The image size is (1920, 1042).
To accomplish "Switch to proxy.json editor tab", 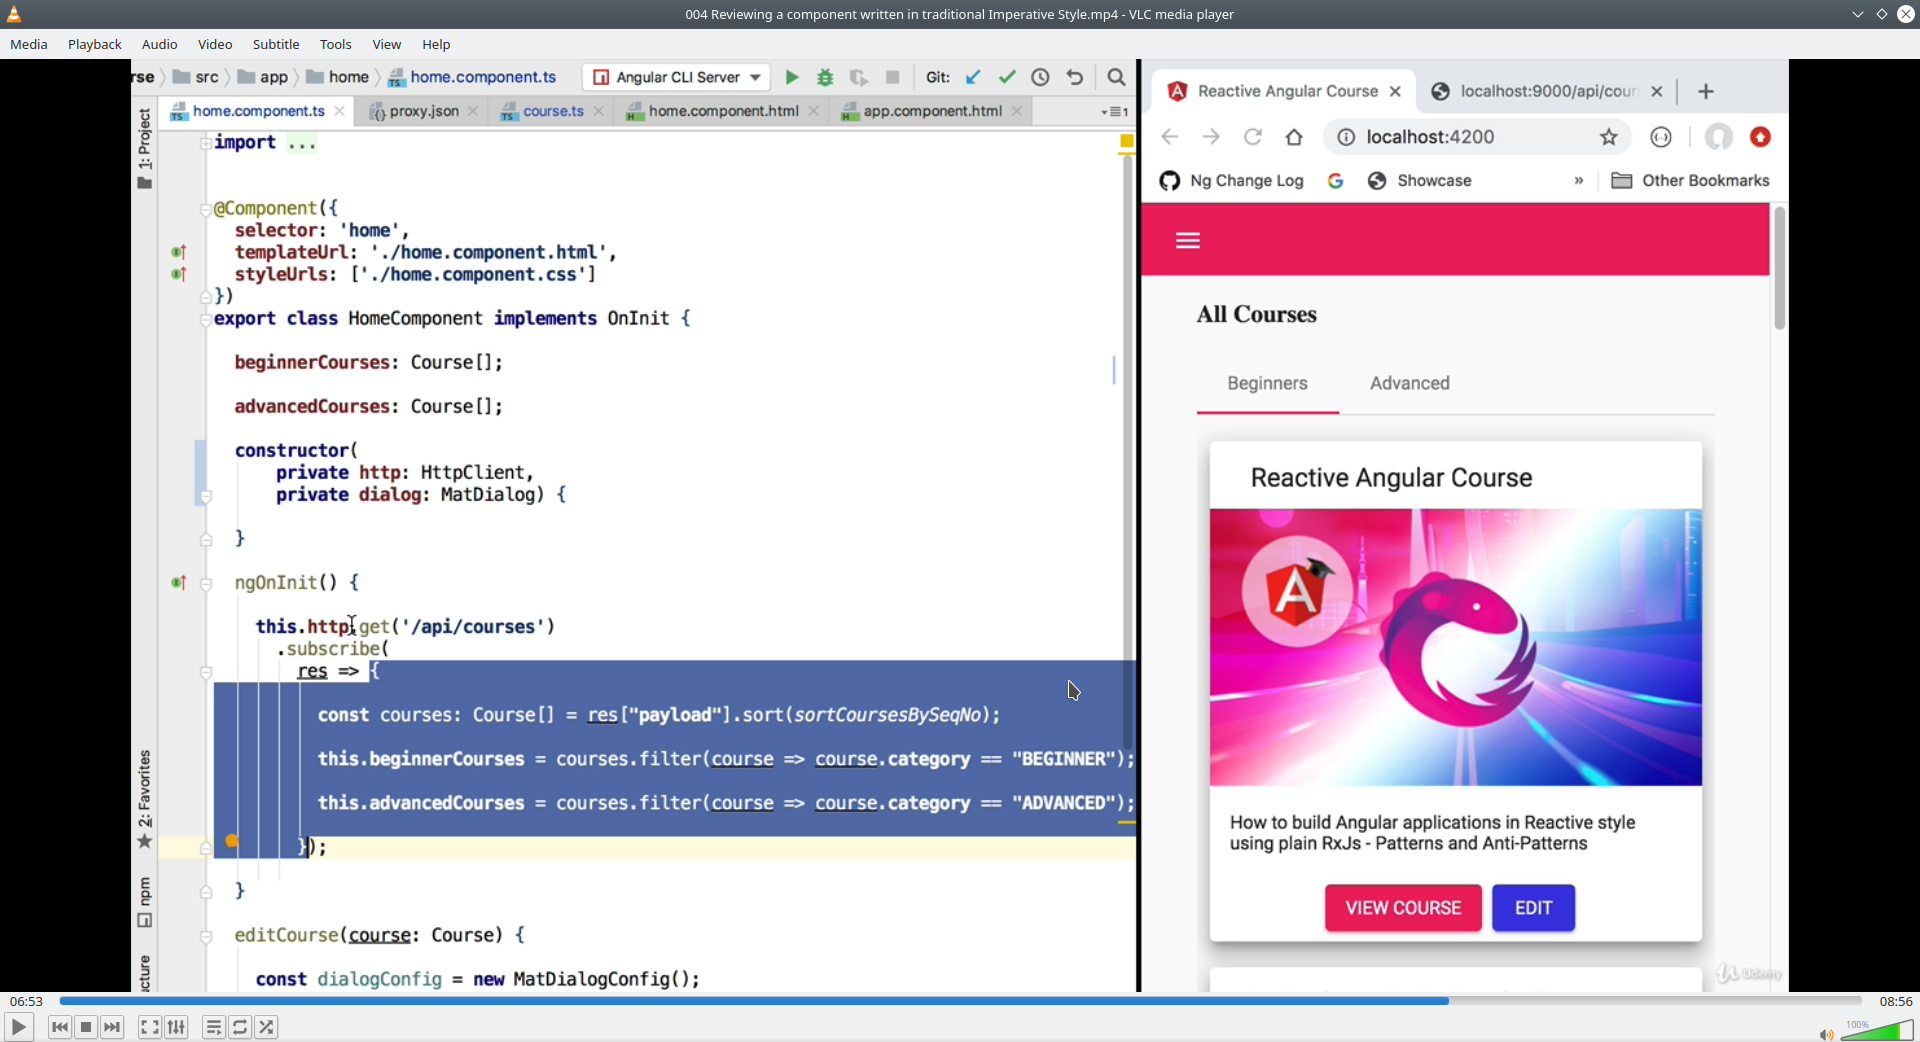I will click(424, 111).
